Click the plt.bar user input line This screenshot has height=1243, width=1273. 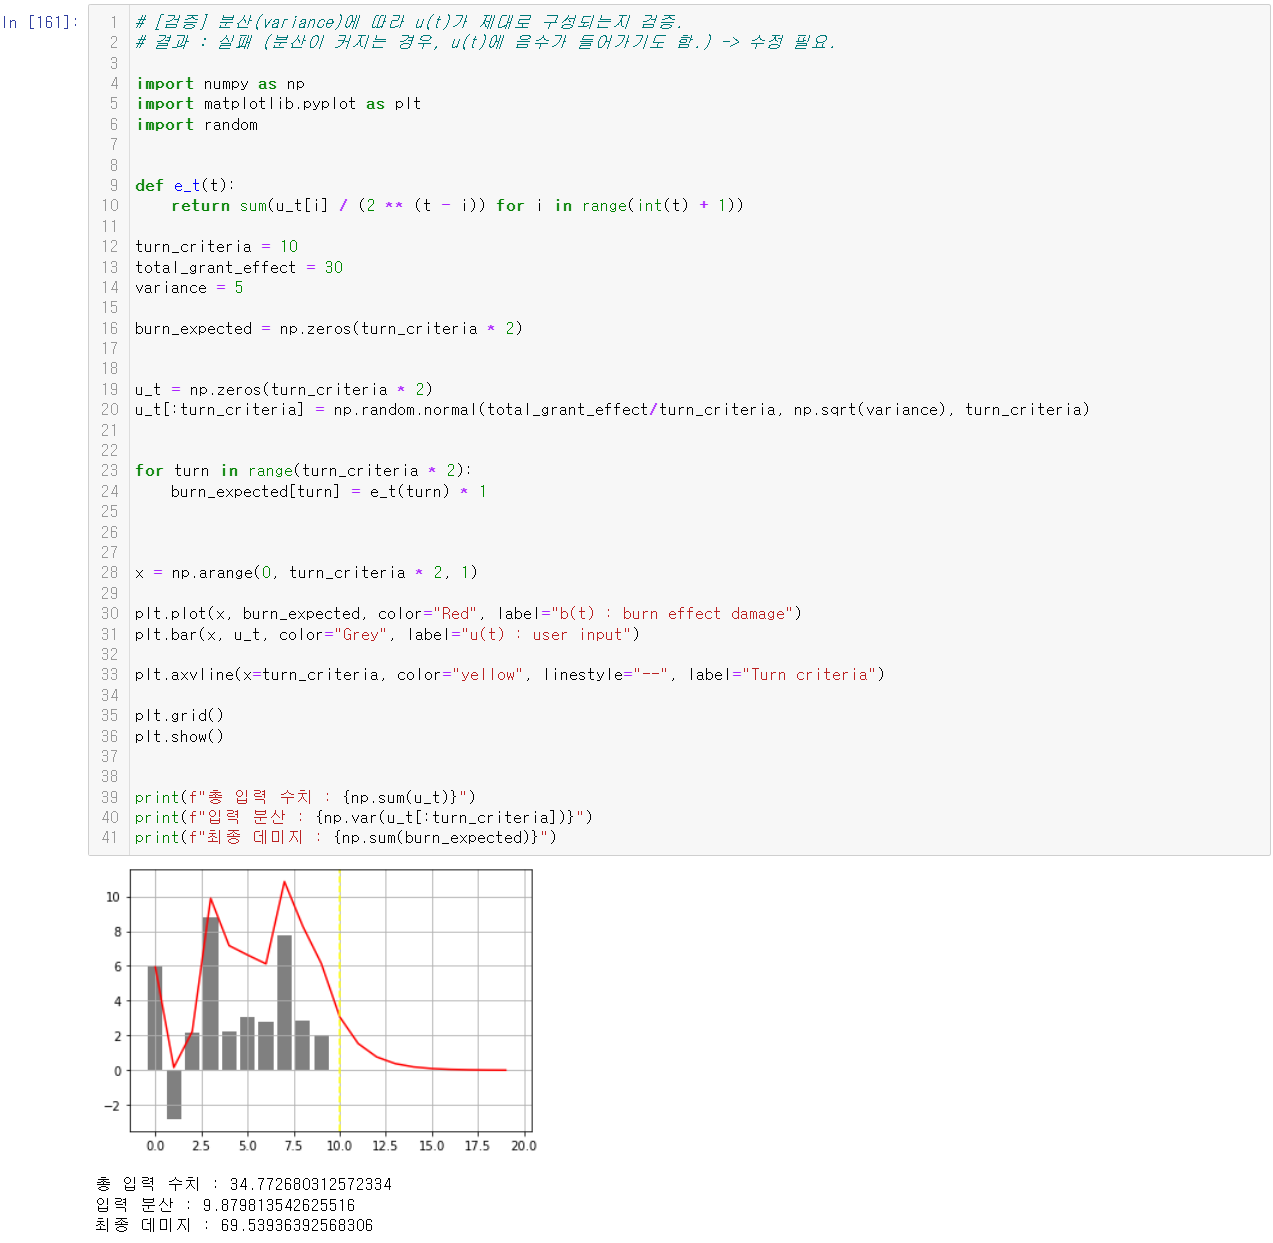[x=387, y=635]
